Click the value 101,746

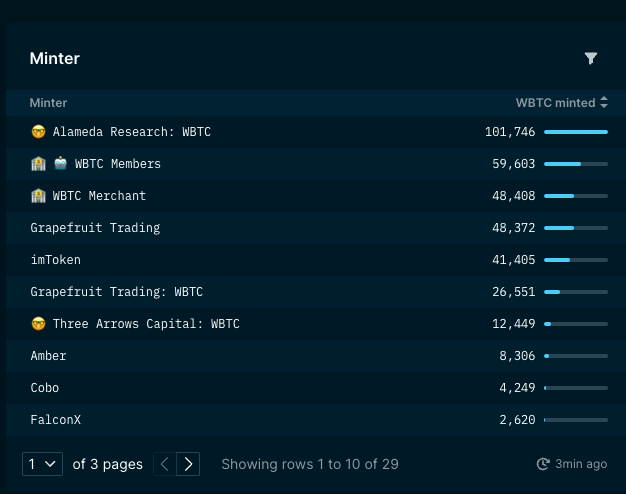pyautogui.click(x=510, y=132)
